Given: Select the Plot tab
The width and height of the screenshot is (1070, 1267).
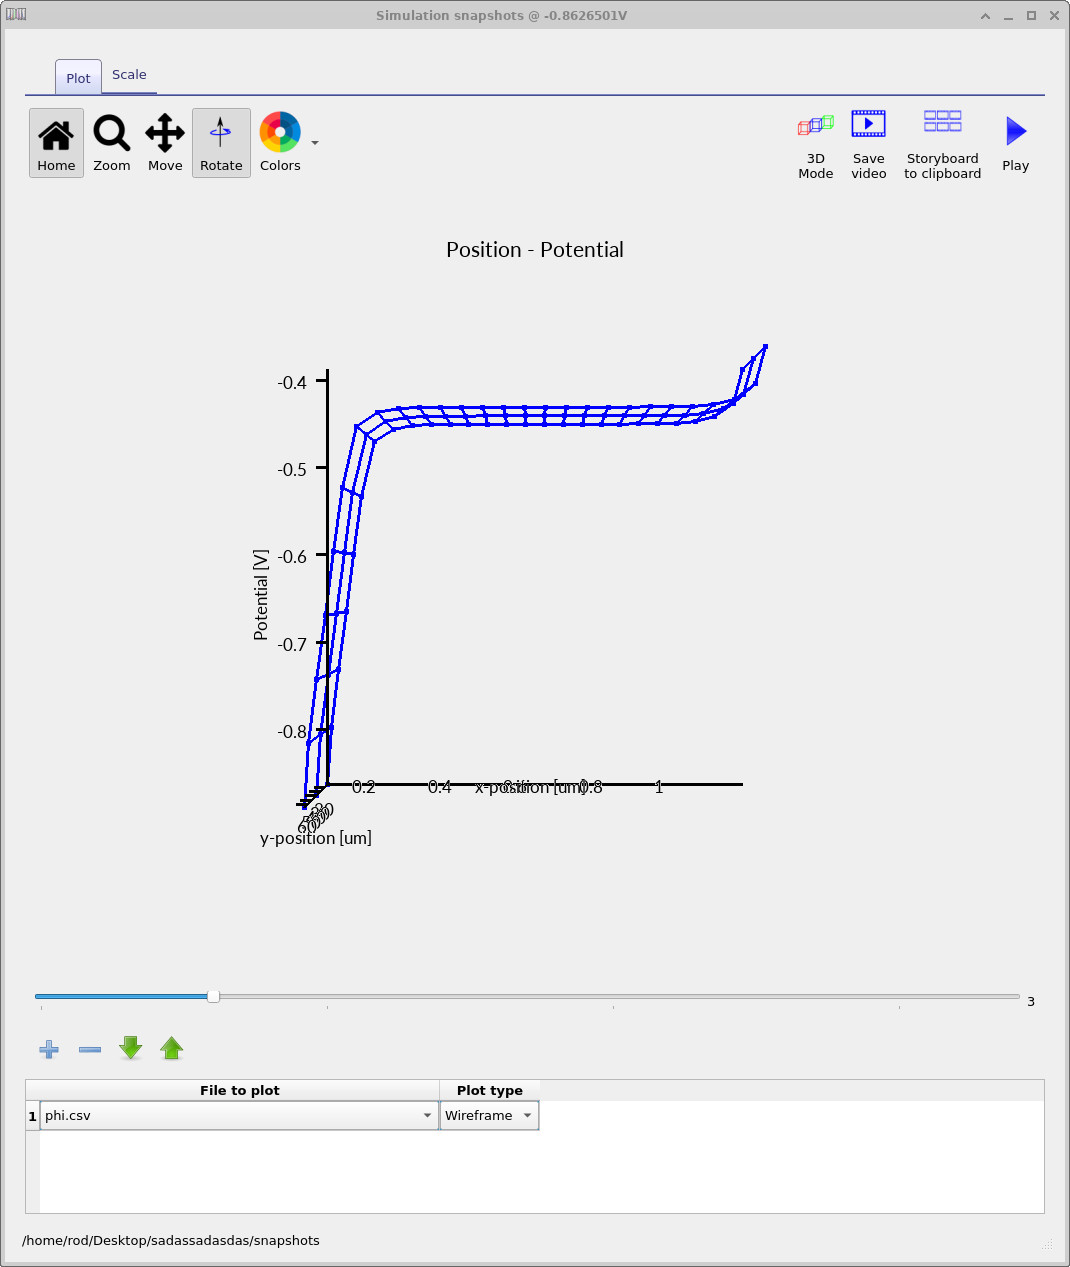Looking at the screenshot, I should 77,77.
